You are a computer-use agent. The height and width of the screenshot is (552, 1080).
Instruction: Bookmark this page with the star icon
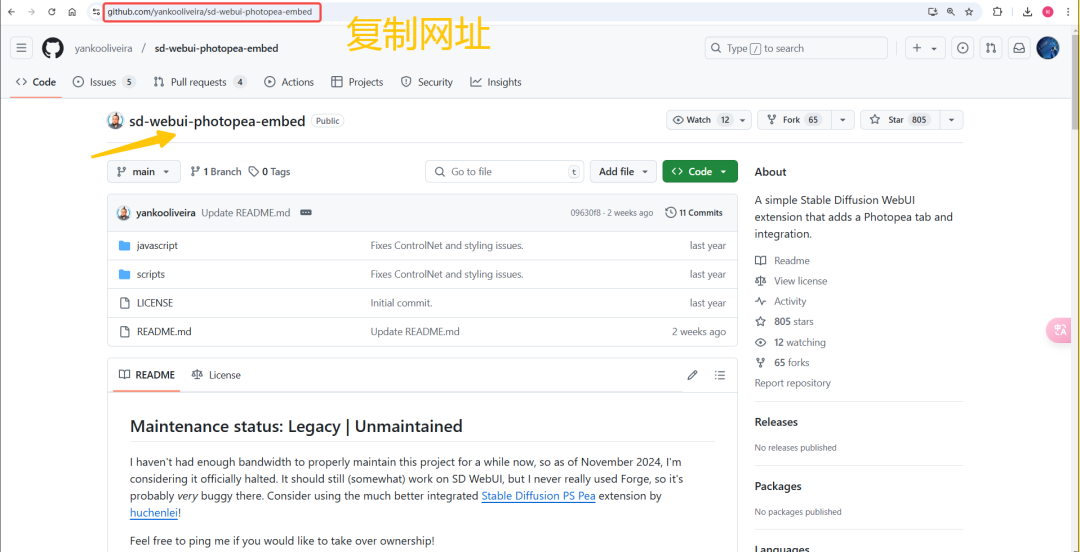click(x=969, y=12)
